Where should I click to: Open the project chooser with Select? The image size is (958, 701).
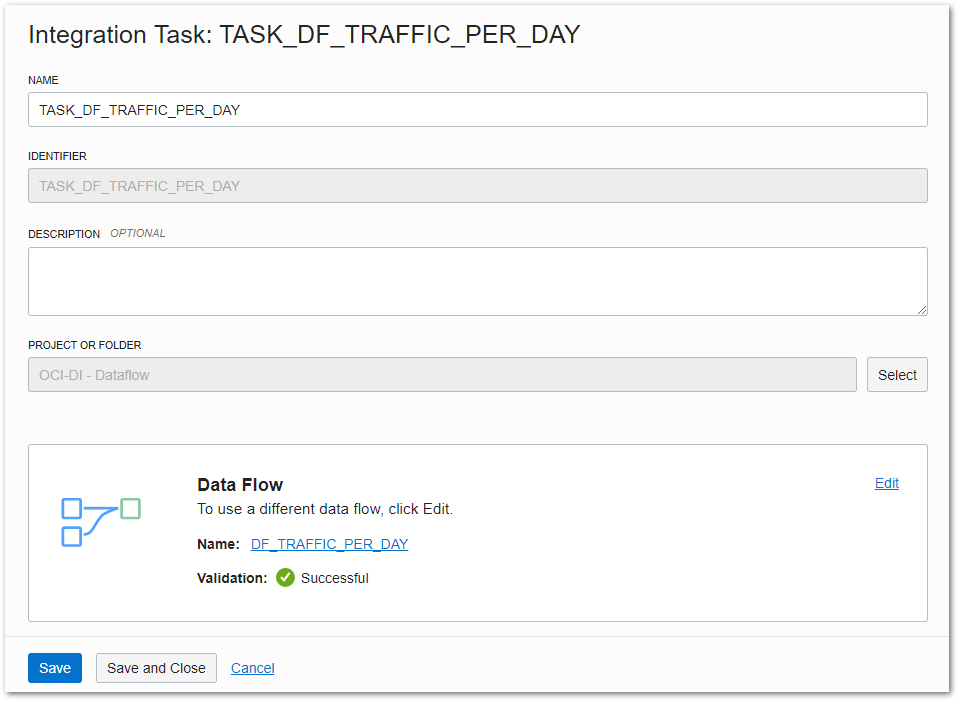[896, 374]
